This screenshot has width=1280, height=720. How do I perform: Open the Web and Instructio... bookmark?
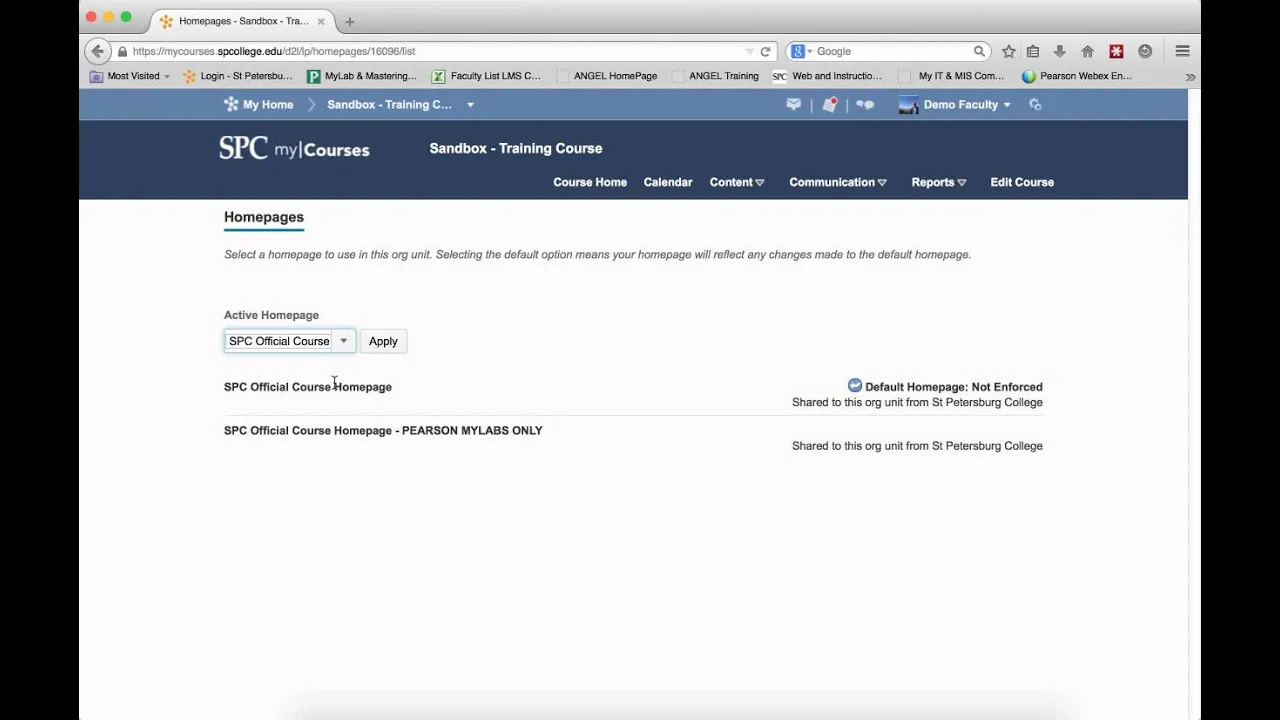(828, 76)
